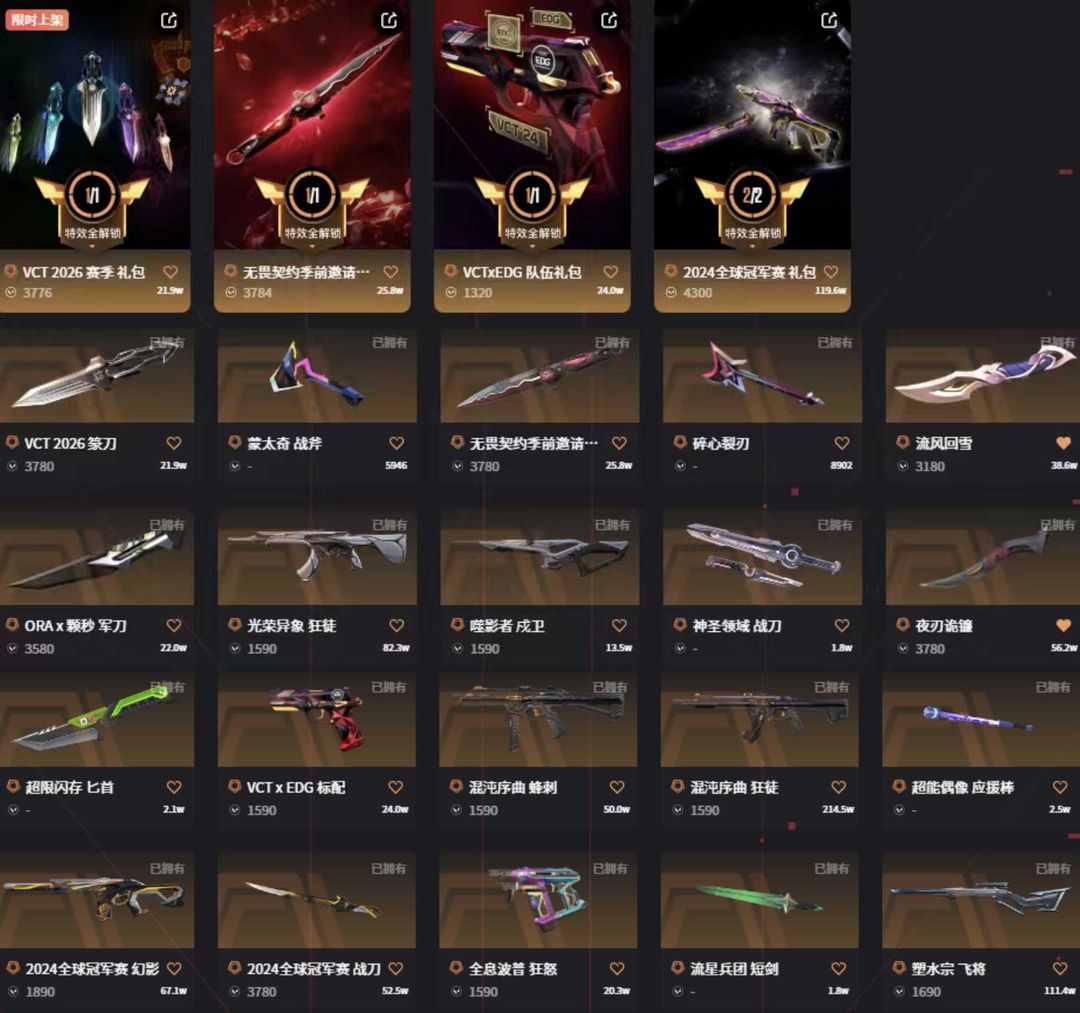Toggle heart on 流风回雪 skin
Image resolution: width=1080 pixels, height=1013 pixels.
click(1063, 443)
